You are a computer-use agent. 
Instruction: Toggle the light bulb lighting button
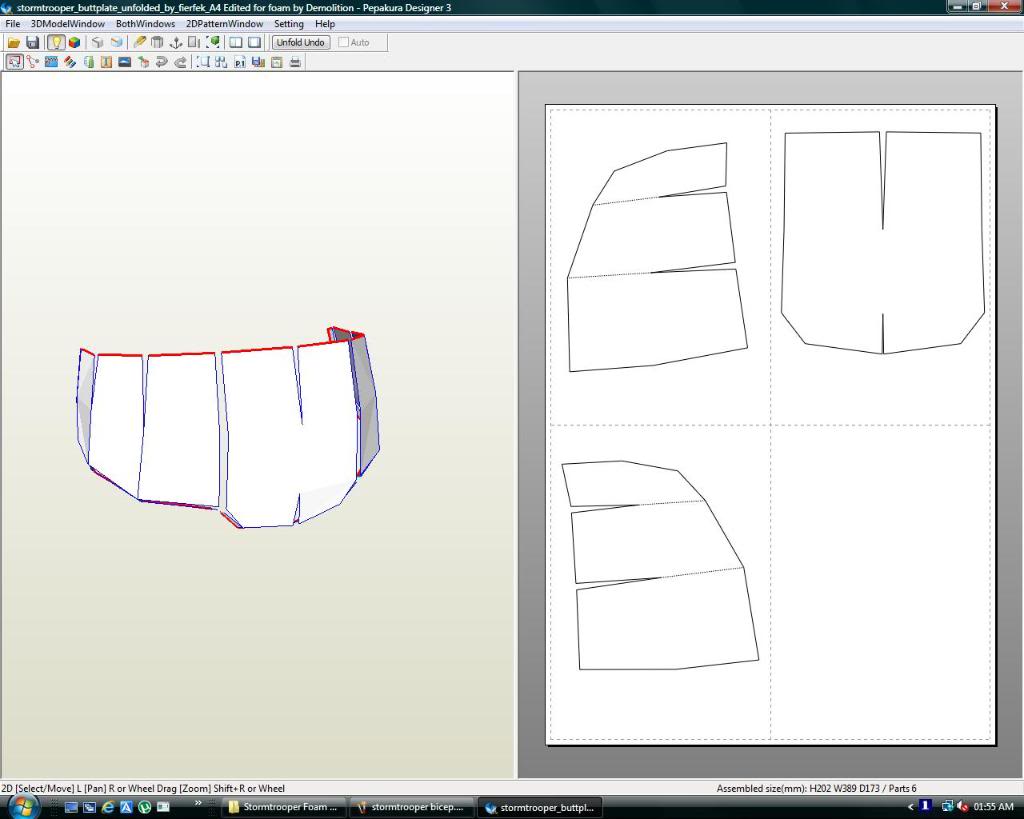(56, 42)
